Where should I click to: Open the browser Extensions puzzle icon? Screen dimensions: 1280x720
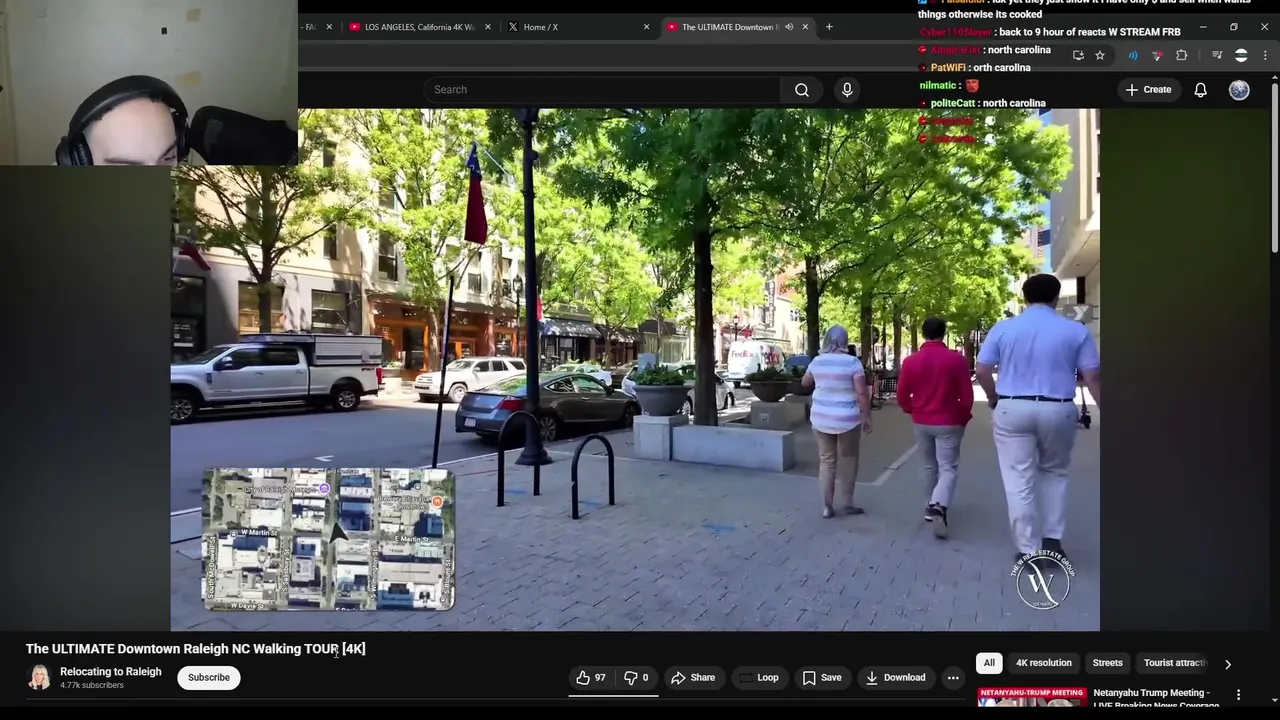[x=1181, y=55]
